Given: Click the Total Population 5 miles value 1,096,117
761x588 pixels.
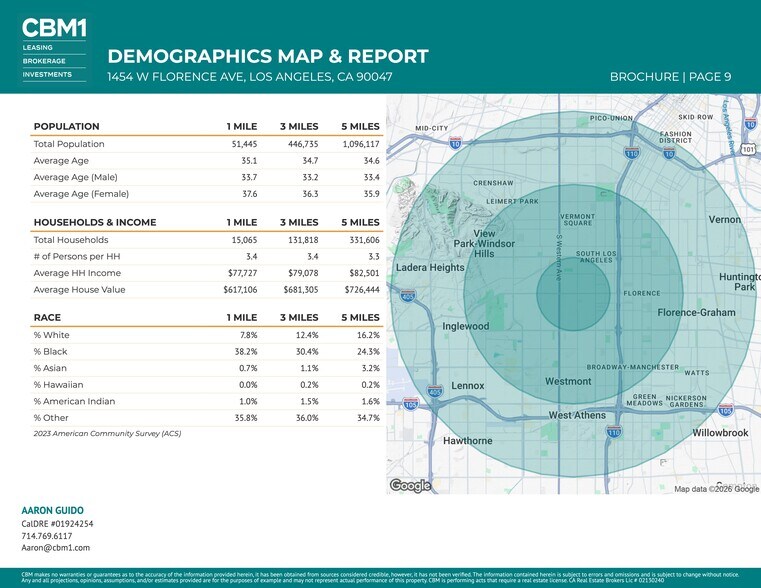Looking at the screenshot, I should pyautogui.click(x=361, y=144).
